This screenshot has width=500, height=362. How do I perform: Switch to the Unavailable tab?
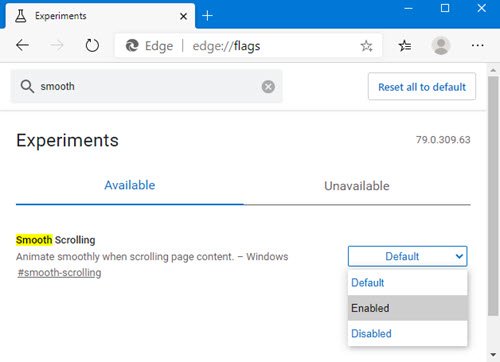[357, 186]
